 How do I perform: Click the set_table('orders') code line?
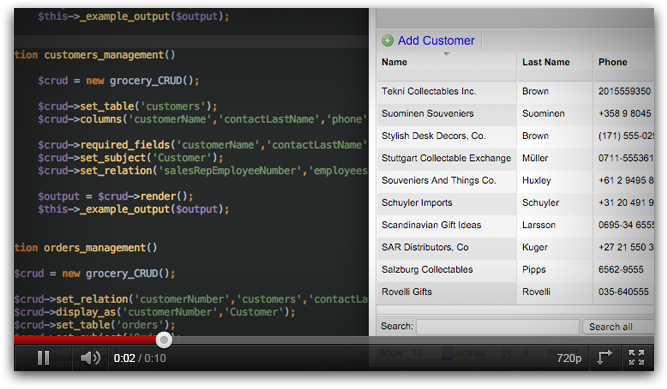tap(95, 325)
